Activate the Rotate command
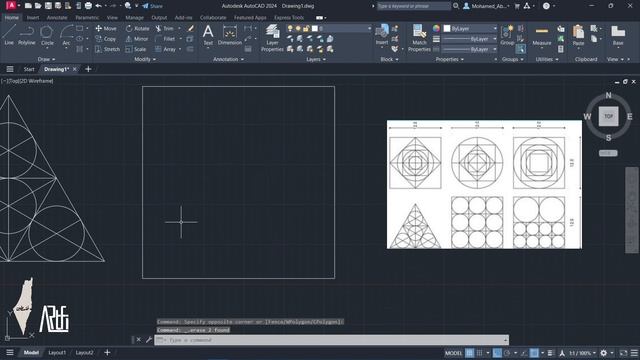 point(138,29)
